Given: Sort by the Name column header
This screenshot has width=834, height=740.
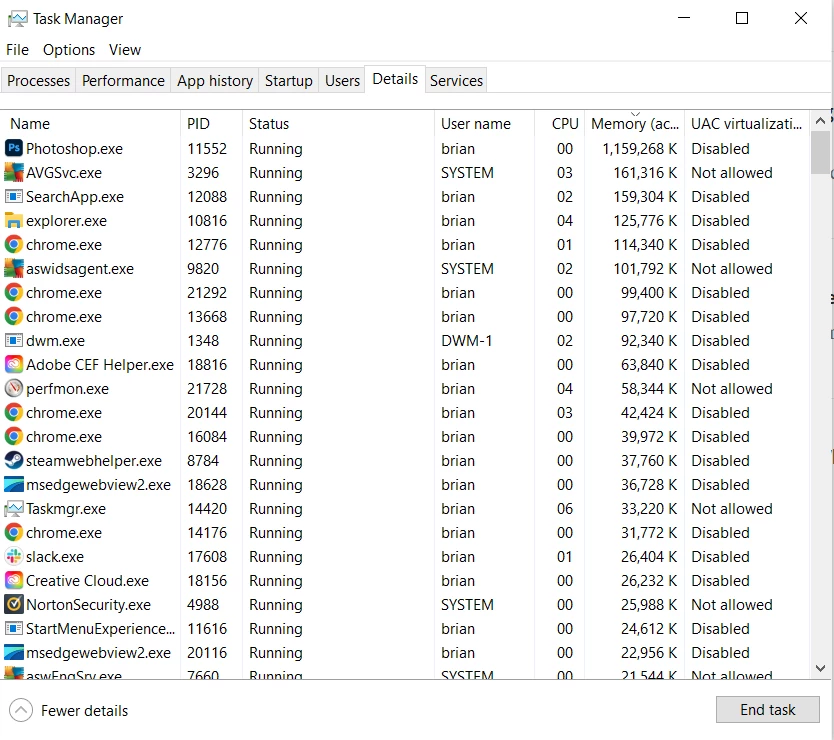Looking at the screenshot, I should click(90, 124).
